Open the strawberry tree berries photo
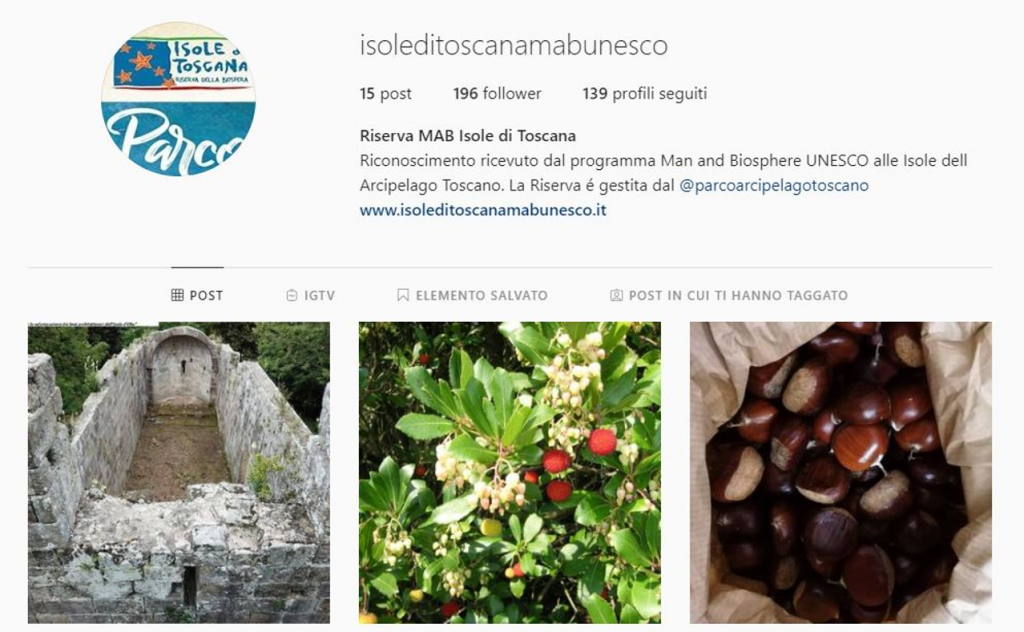1024x632 pixels. (x=509, y=473)
